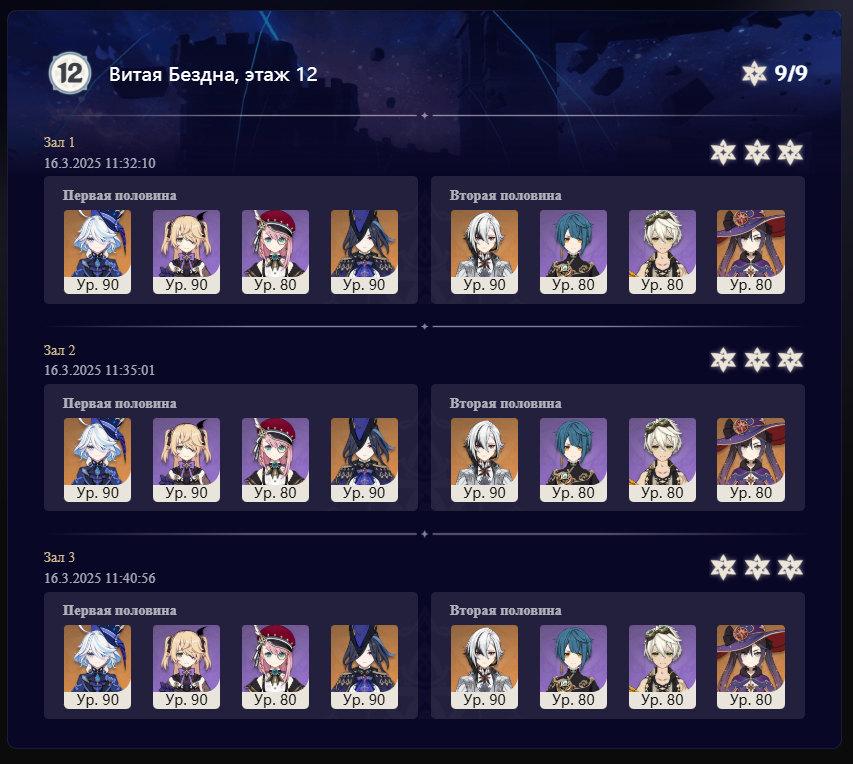Select Bennett portrait in Зал 1 second half
Viewport: 853px width, 764px height.
(x=662, y=252)
